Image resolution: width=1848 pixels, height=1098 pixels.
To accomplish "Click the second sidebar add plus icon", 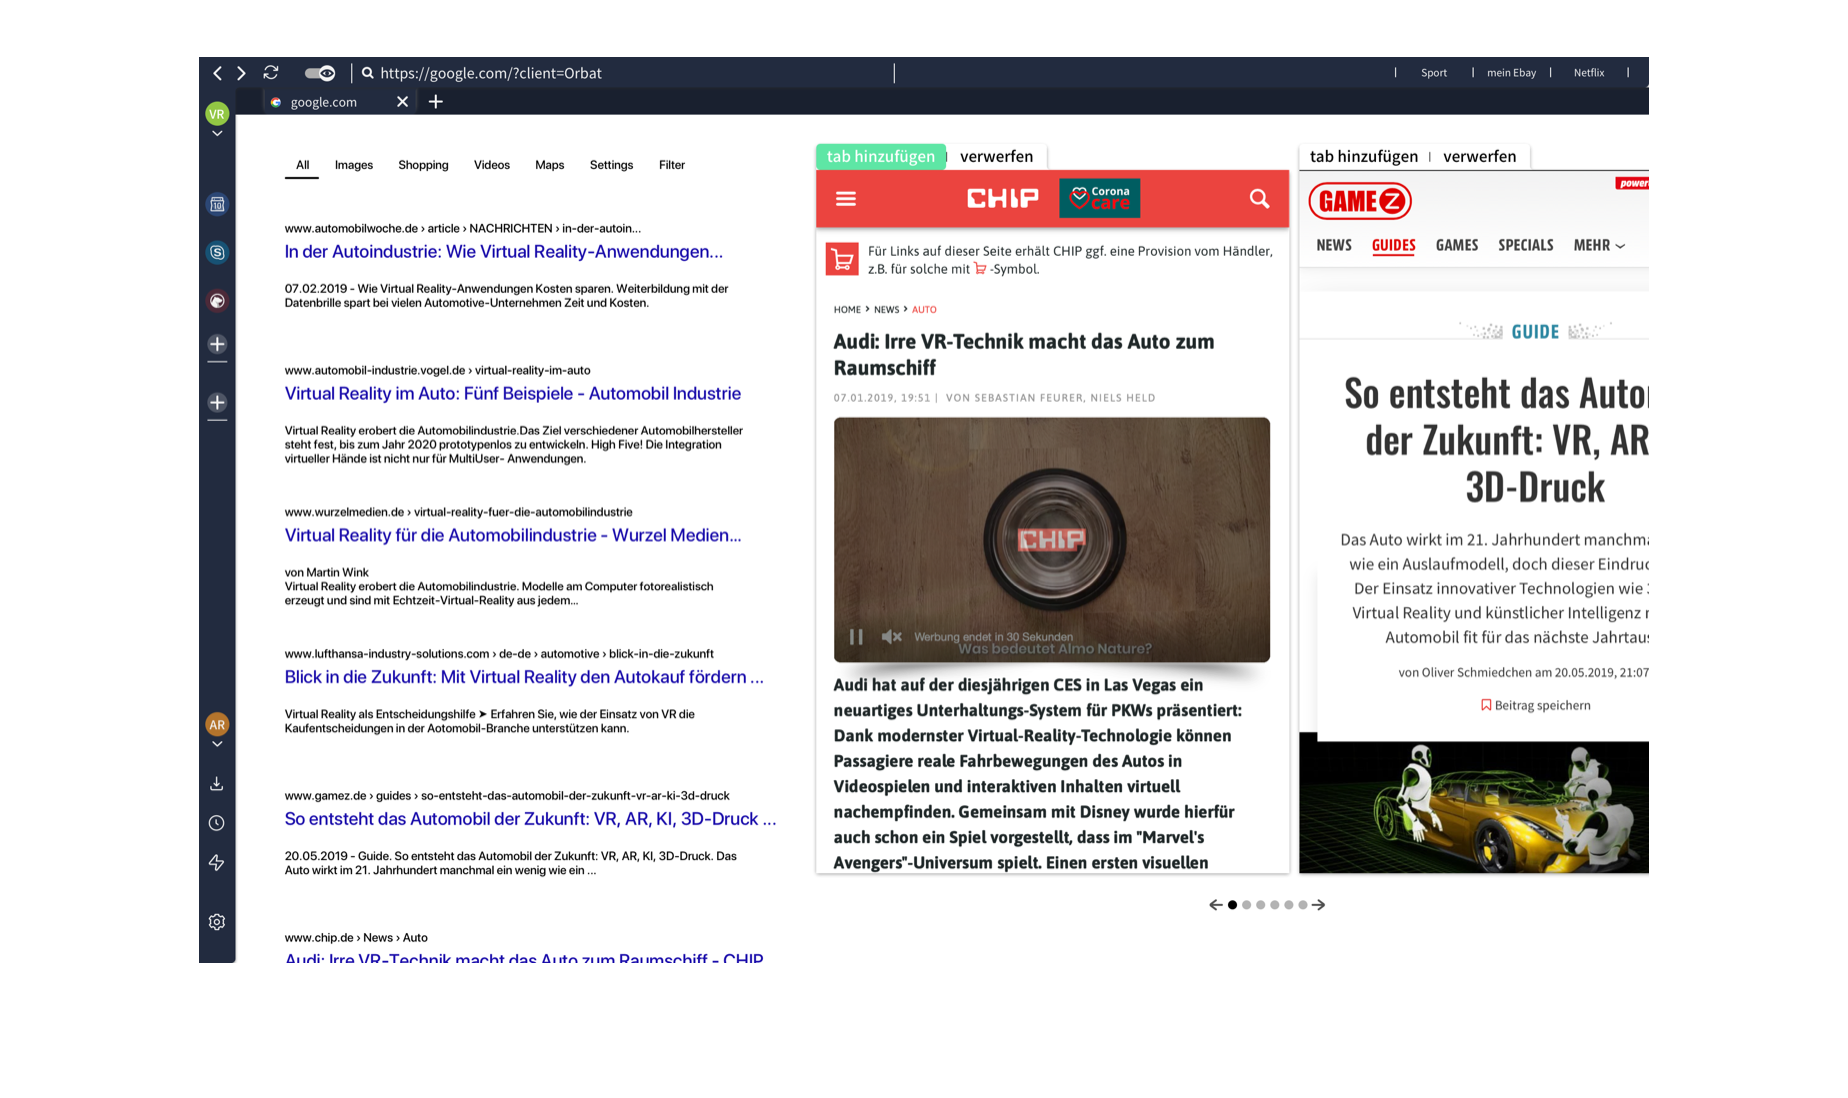I will [217, 402].
